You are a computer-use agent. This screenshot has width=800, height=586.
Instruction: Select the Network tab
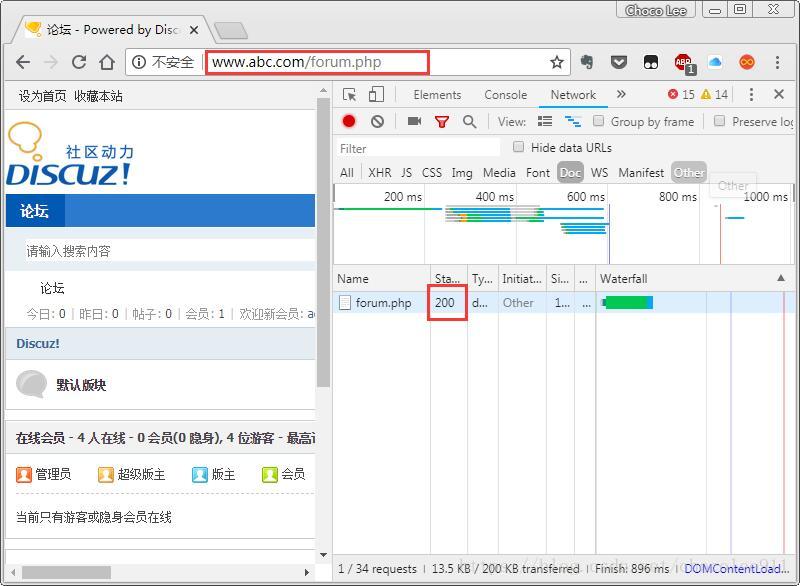[573, 95]
